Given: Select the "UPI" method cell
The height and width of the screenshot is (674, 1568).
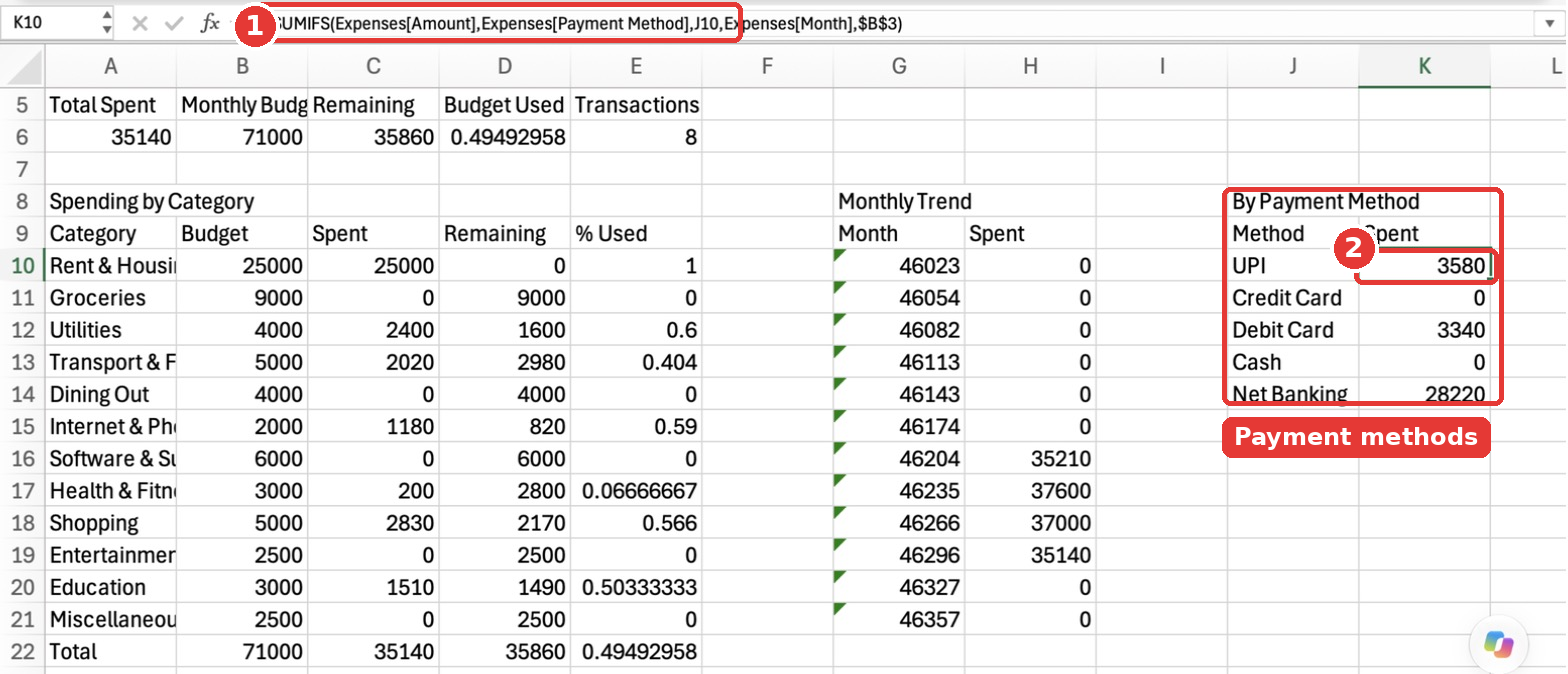Looking at the screenshot, I should [1293, 266].
